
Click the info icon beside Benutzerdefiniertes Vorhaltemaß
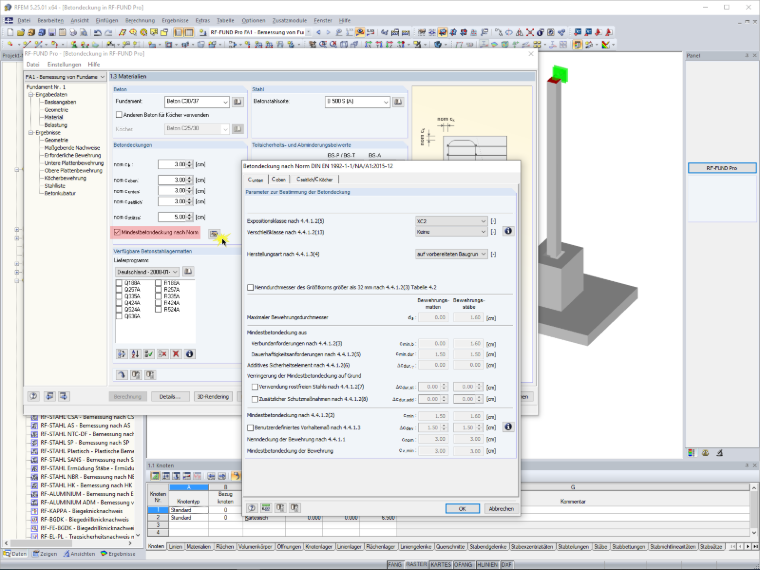pos(508,427)
